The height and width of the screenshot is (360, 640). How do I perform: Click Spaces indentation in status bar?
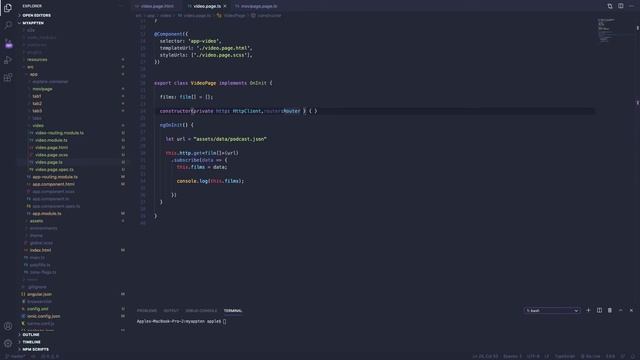[x=512, y=356]
